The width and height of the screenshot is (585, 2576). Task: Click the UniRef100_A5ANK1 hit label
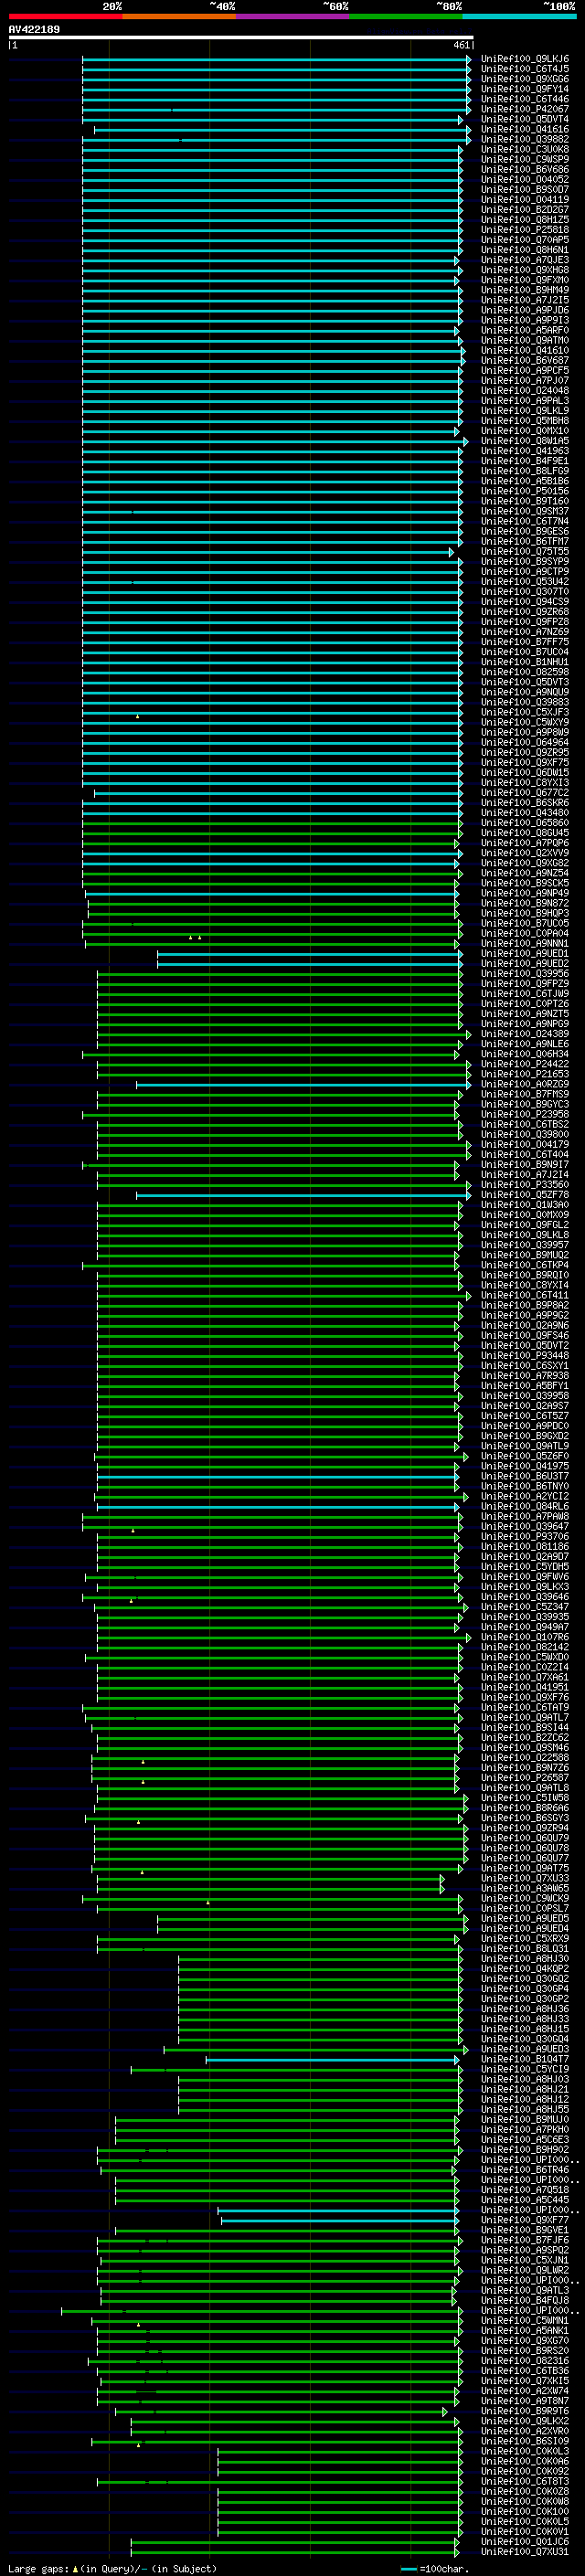(525, 2330)
